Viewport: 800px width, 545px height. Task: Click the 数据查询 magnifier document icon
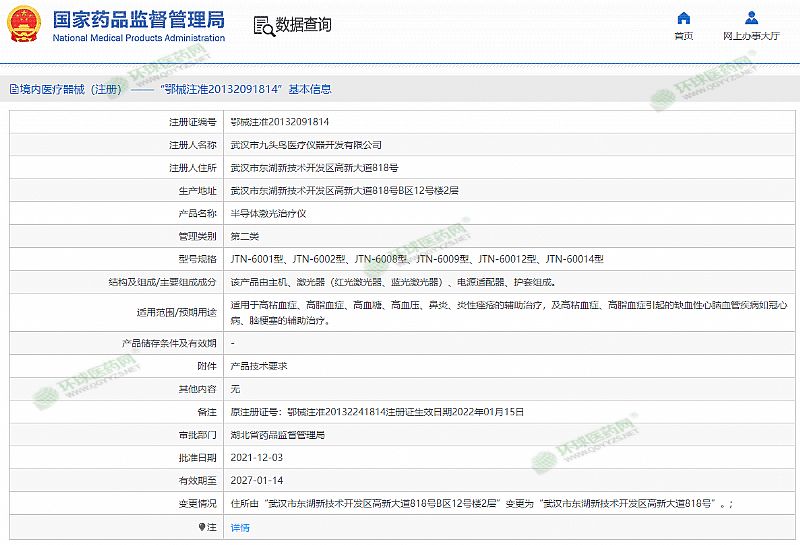[x=261, y=26]
